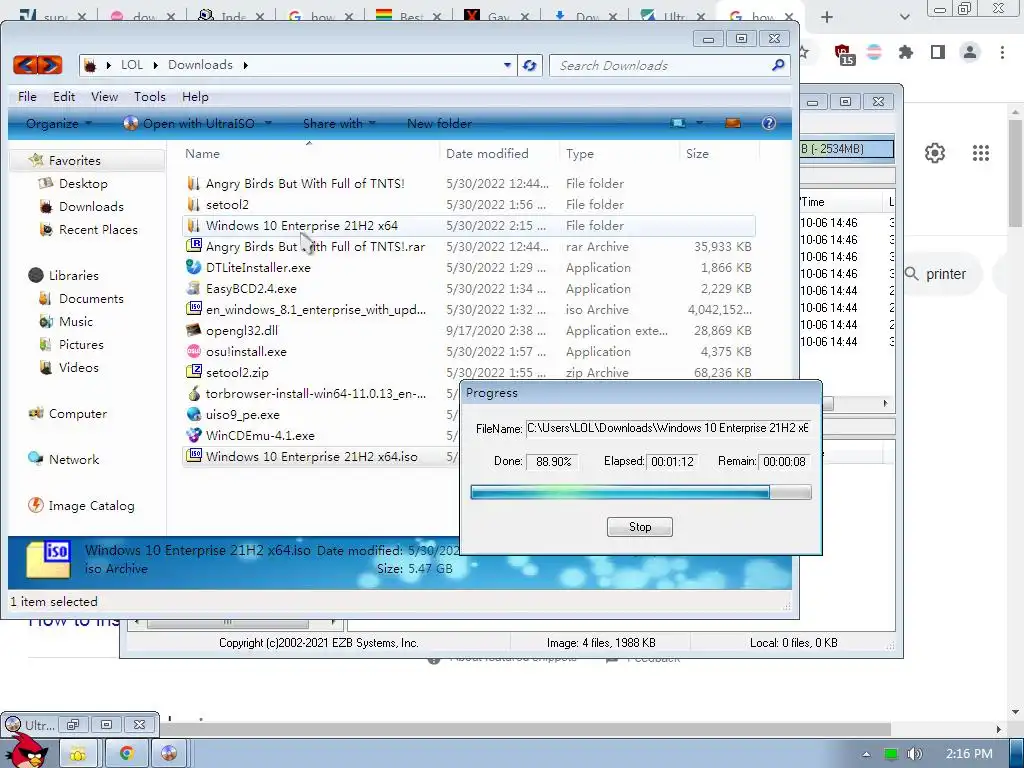Open the Tools menu

(x=150, y=97)
